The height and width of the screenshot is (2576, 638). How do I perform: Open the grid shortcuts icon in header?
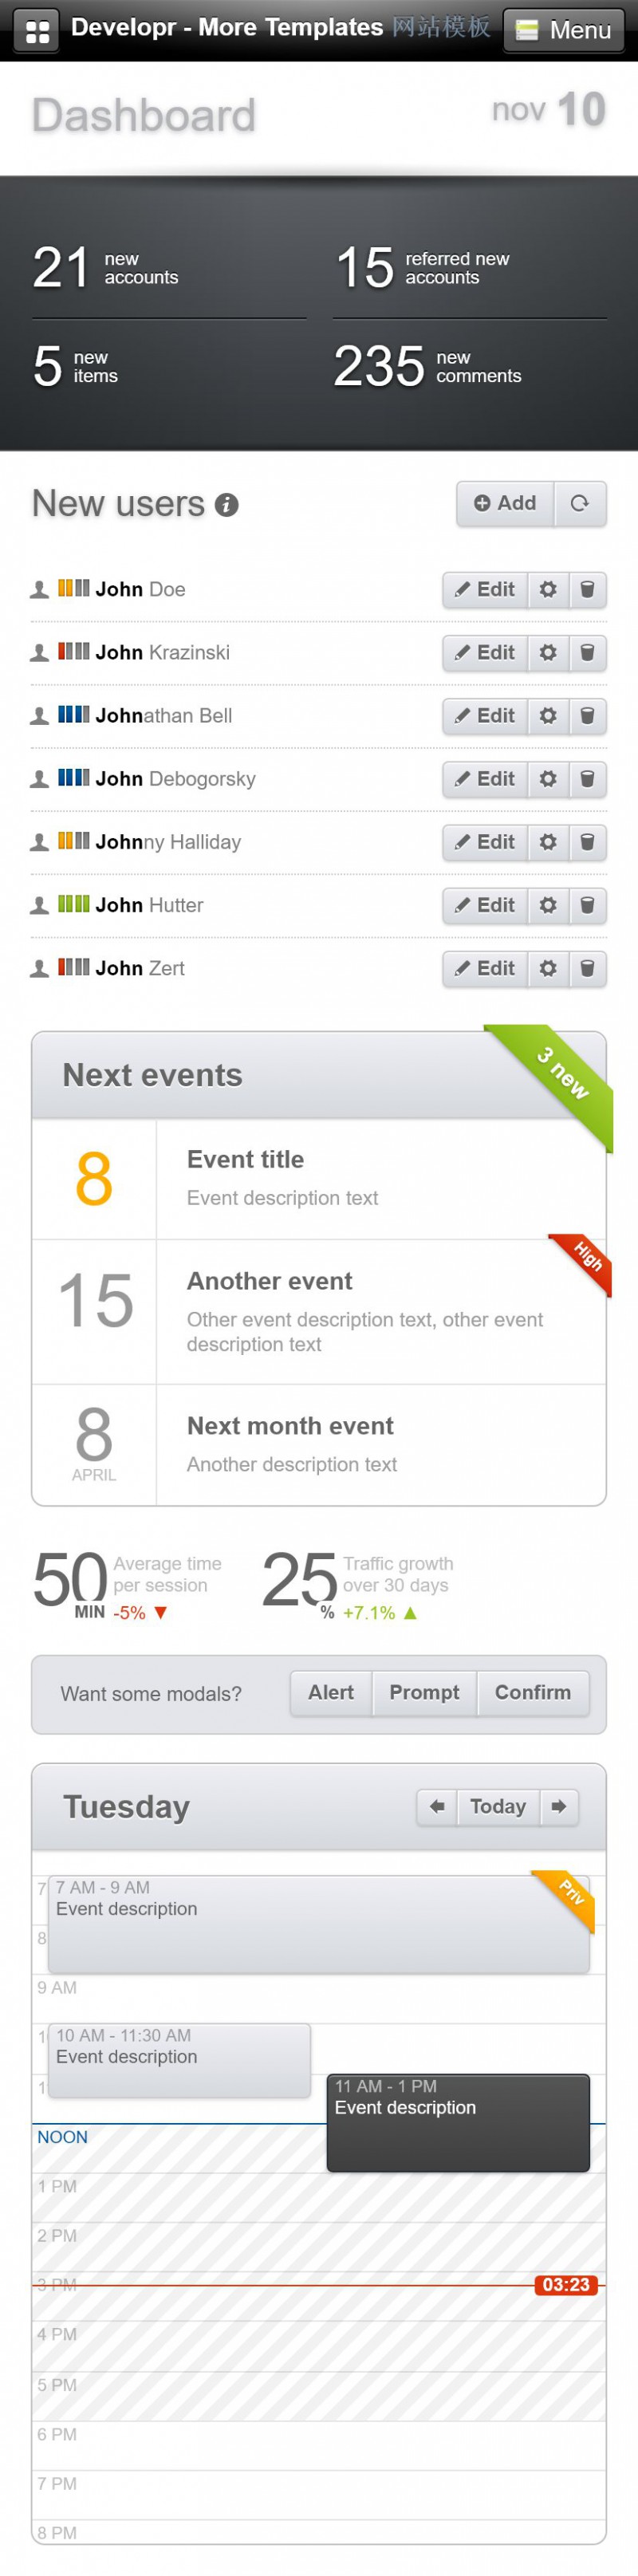[37, 30]
